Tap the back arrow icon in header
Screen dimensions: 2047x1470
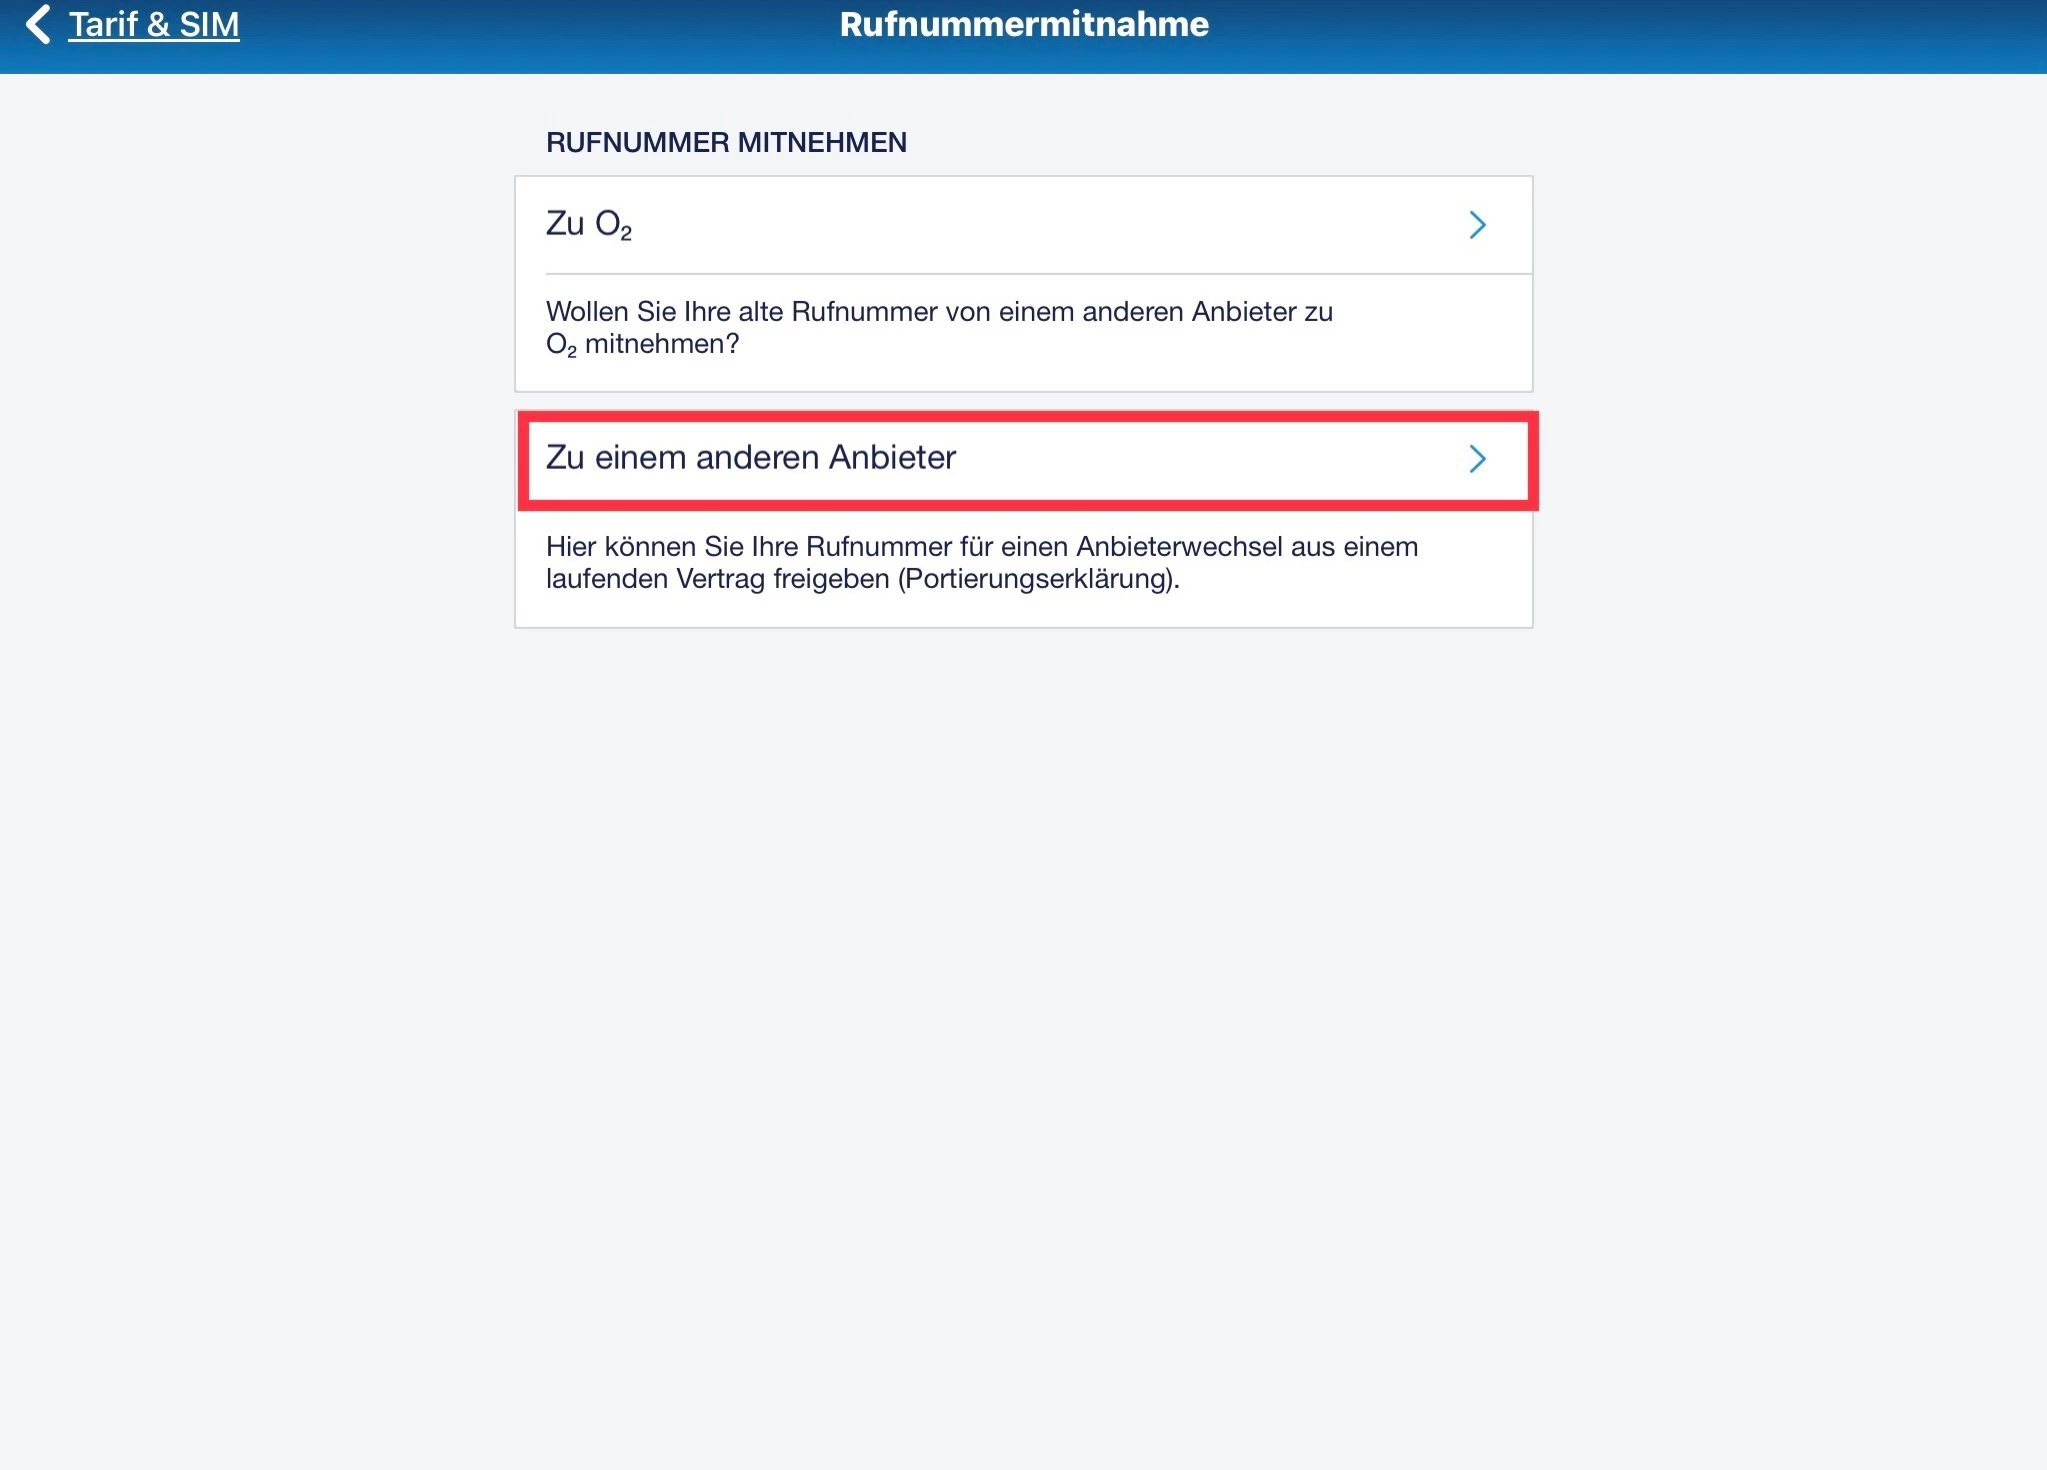click(x=38, y=25)
